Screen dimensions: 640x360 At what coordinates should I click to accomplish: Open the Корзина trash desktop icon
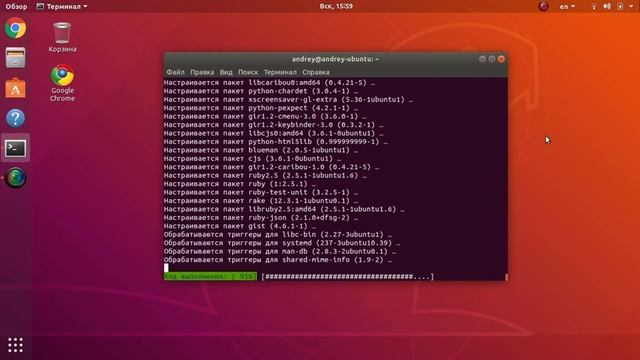click(x=62, y=37)
